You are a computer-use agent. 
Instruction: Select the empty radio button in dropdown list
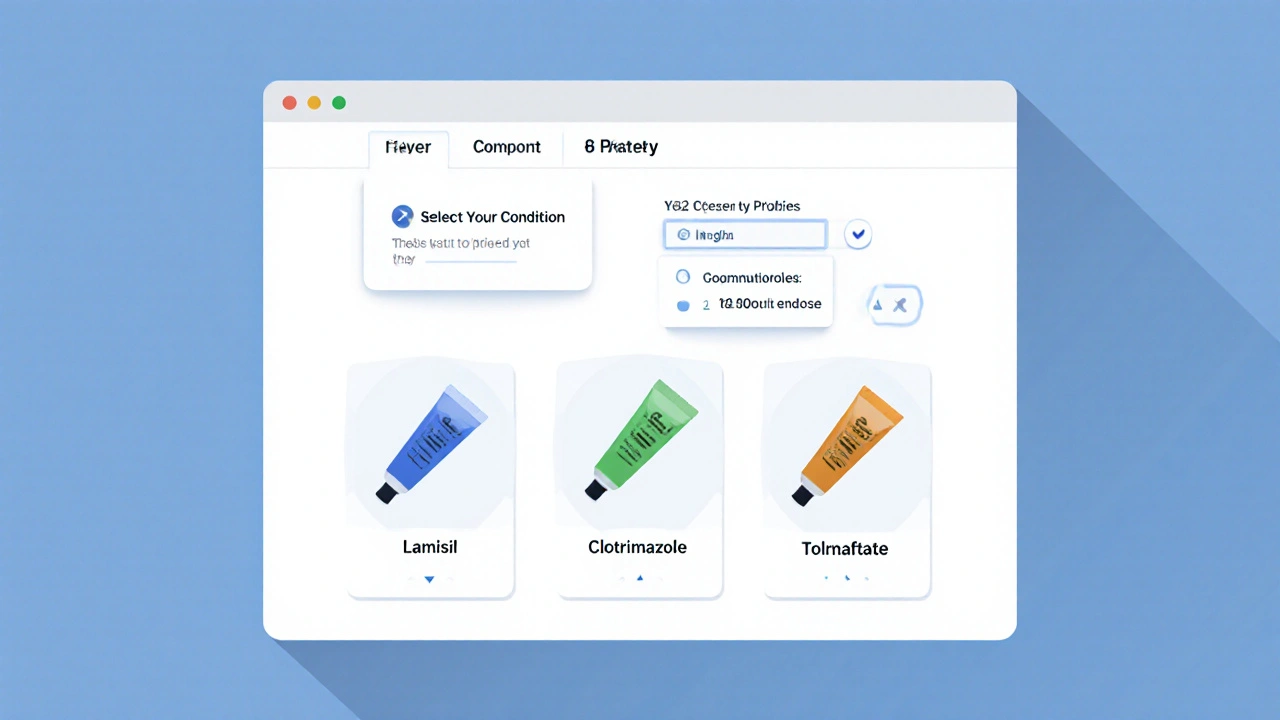pos(683,277)
